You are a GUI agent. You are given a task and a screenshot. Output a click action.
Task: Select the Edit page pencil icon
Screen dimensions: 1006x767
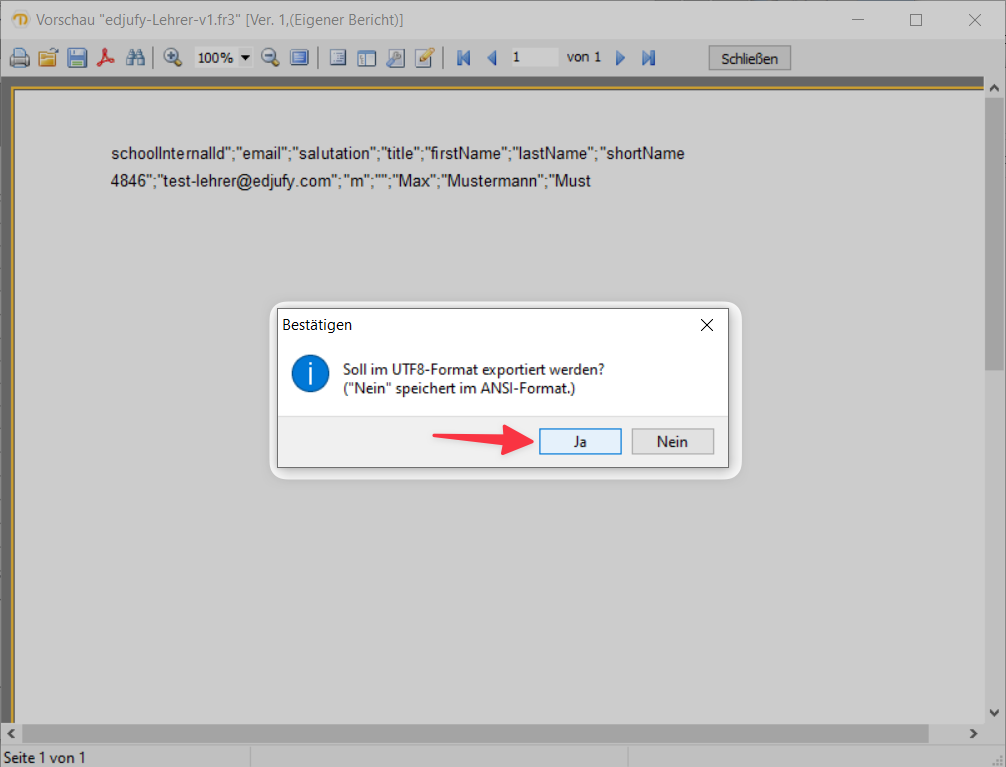coord(424,57)
